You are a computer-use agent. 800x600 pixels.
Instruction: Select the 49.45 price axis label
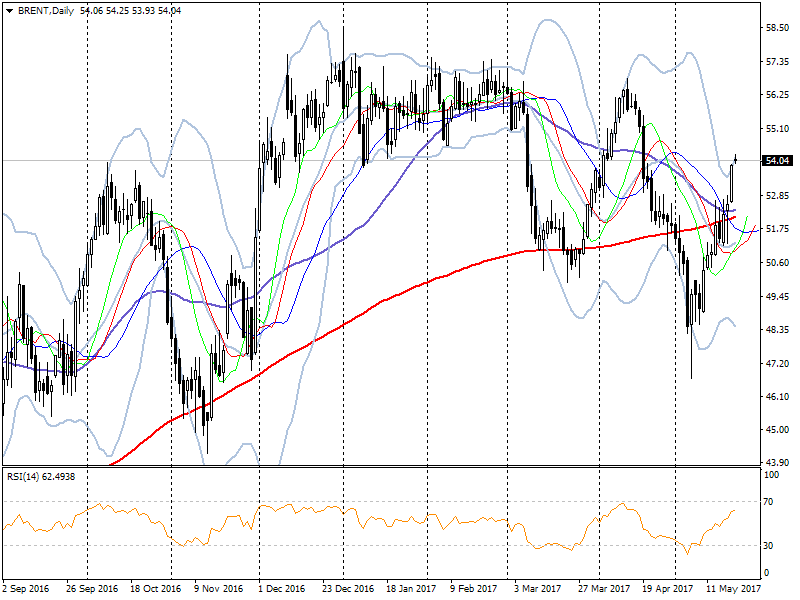pos(777,296)
